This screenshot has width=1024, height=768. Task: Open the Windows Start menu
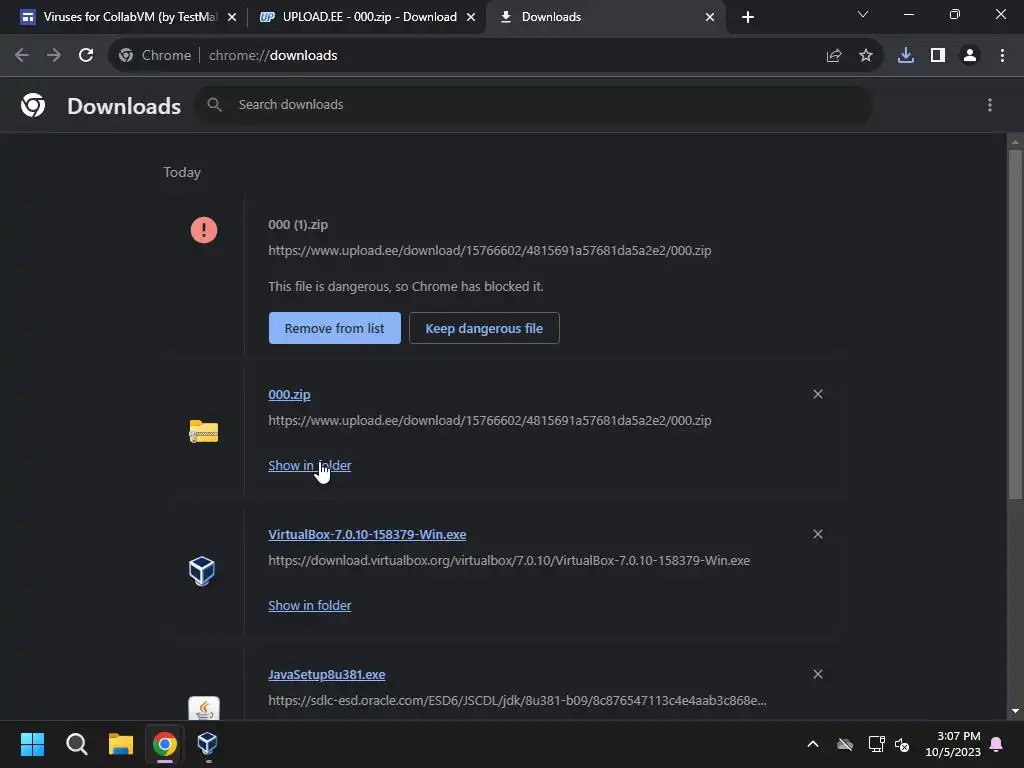[33, 744]
